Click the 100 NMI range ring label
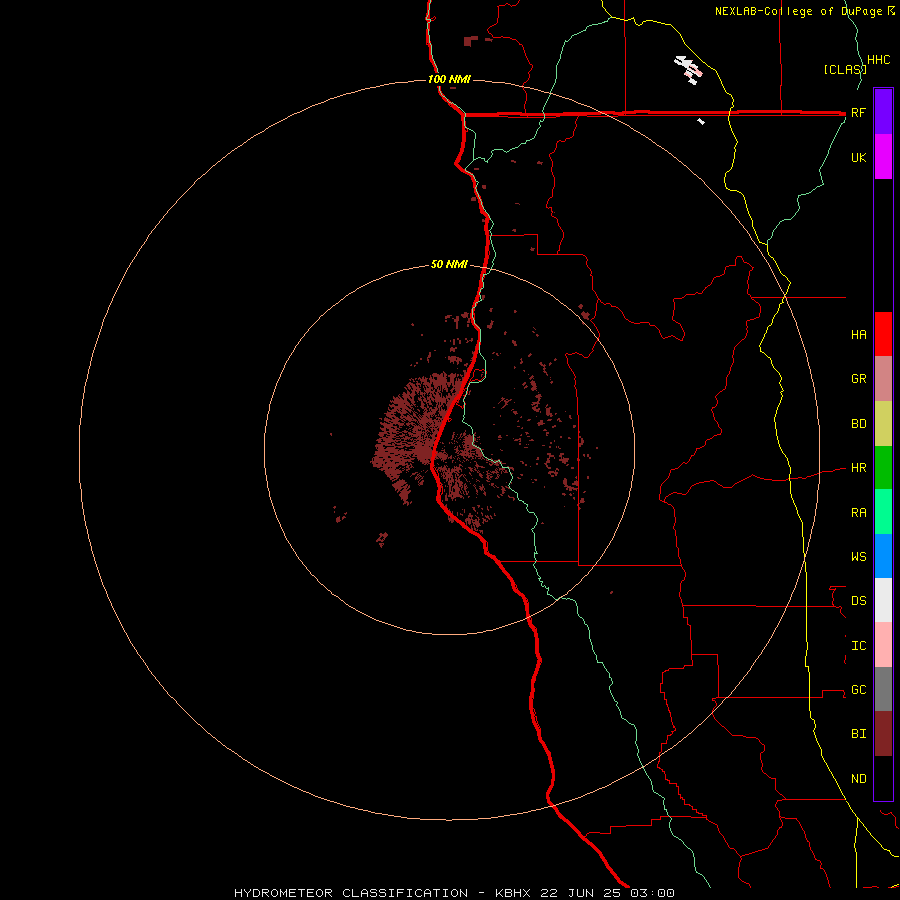 click(x=449, y=79)
